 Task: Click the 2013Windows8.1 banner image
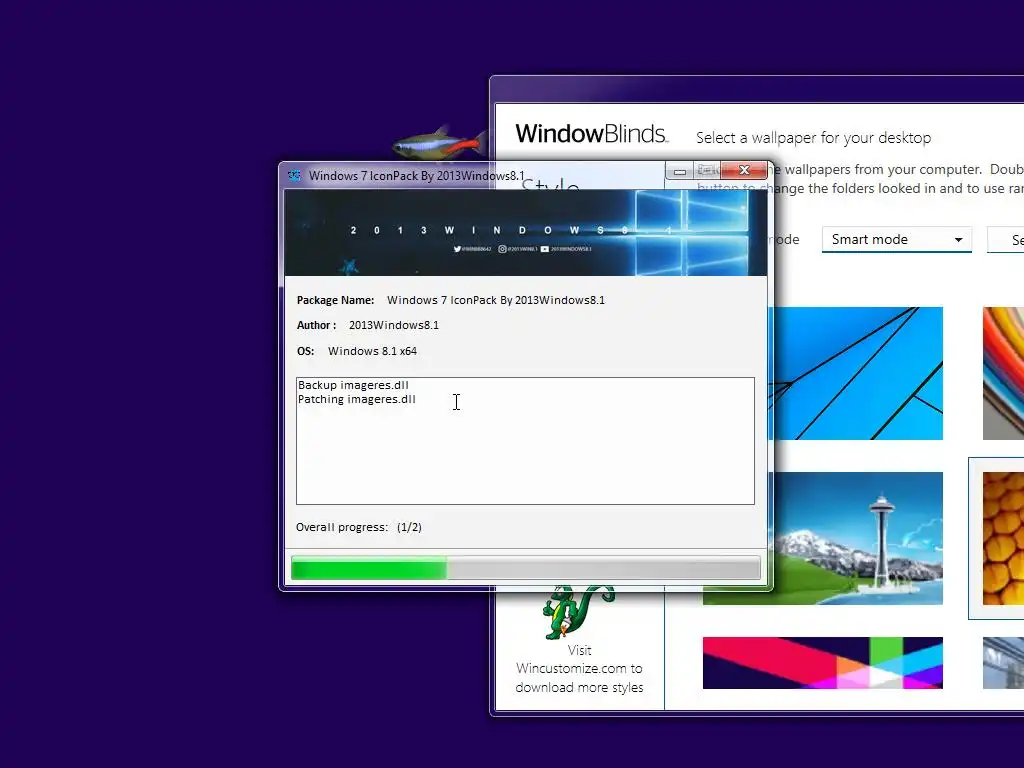pyautogui.click(x=525, y=232)
